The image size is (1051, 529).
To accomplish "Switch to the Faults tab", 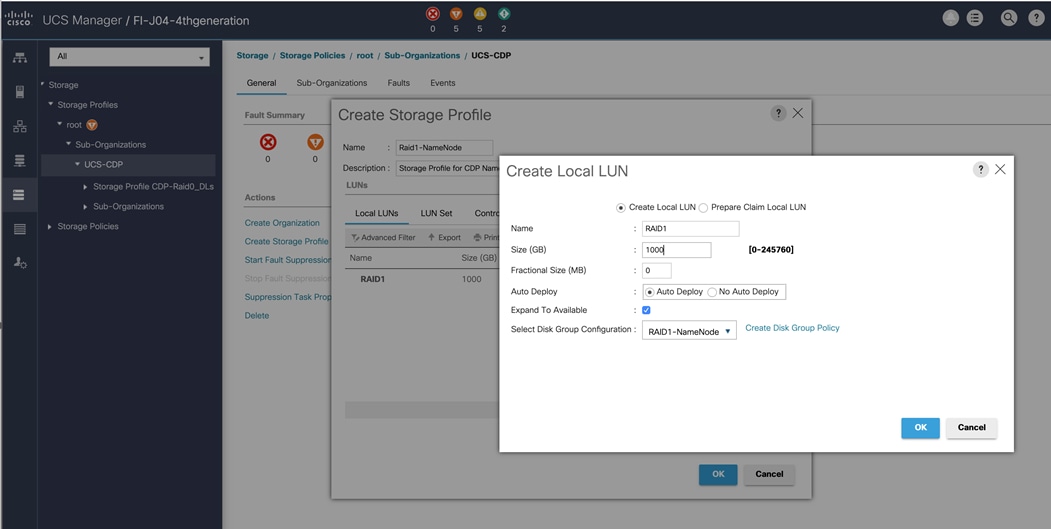I will tap(398, 83).
